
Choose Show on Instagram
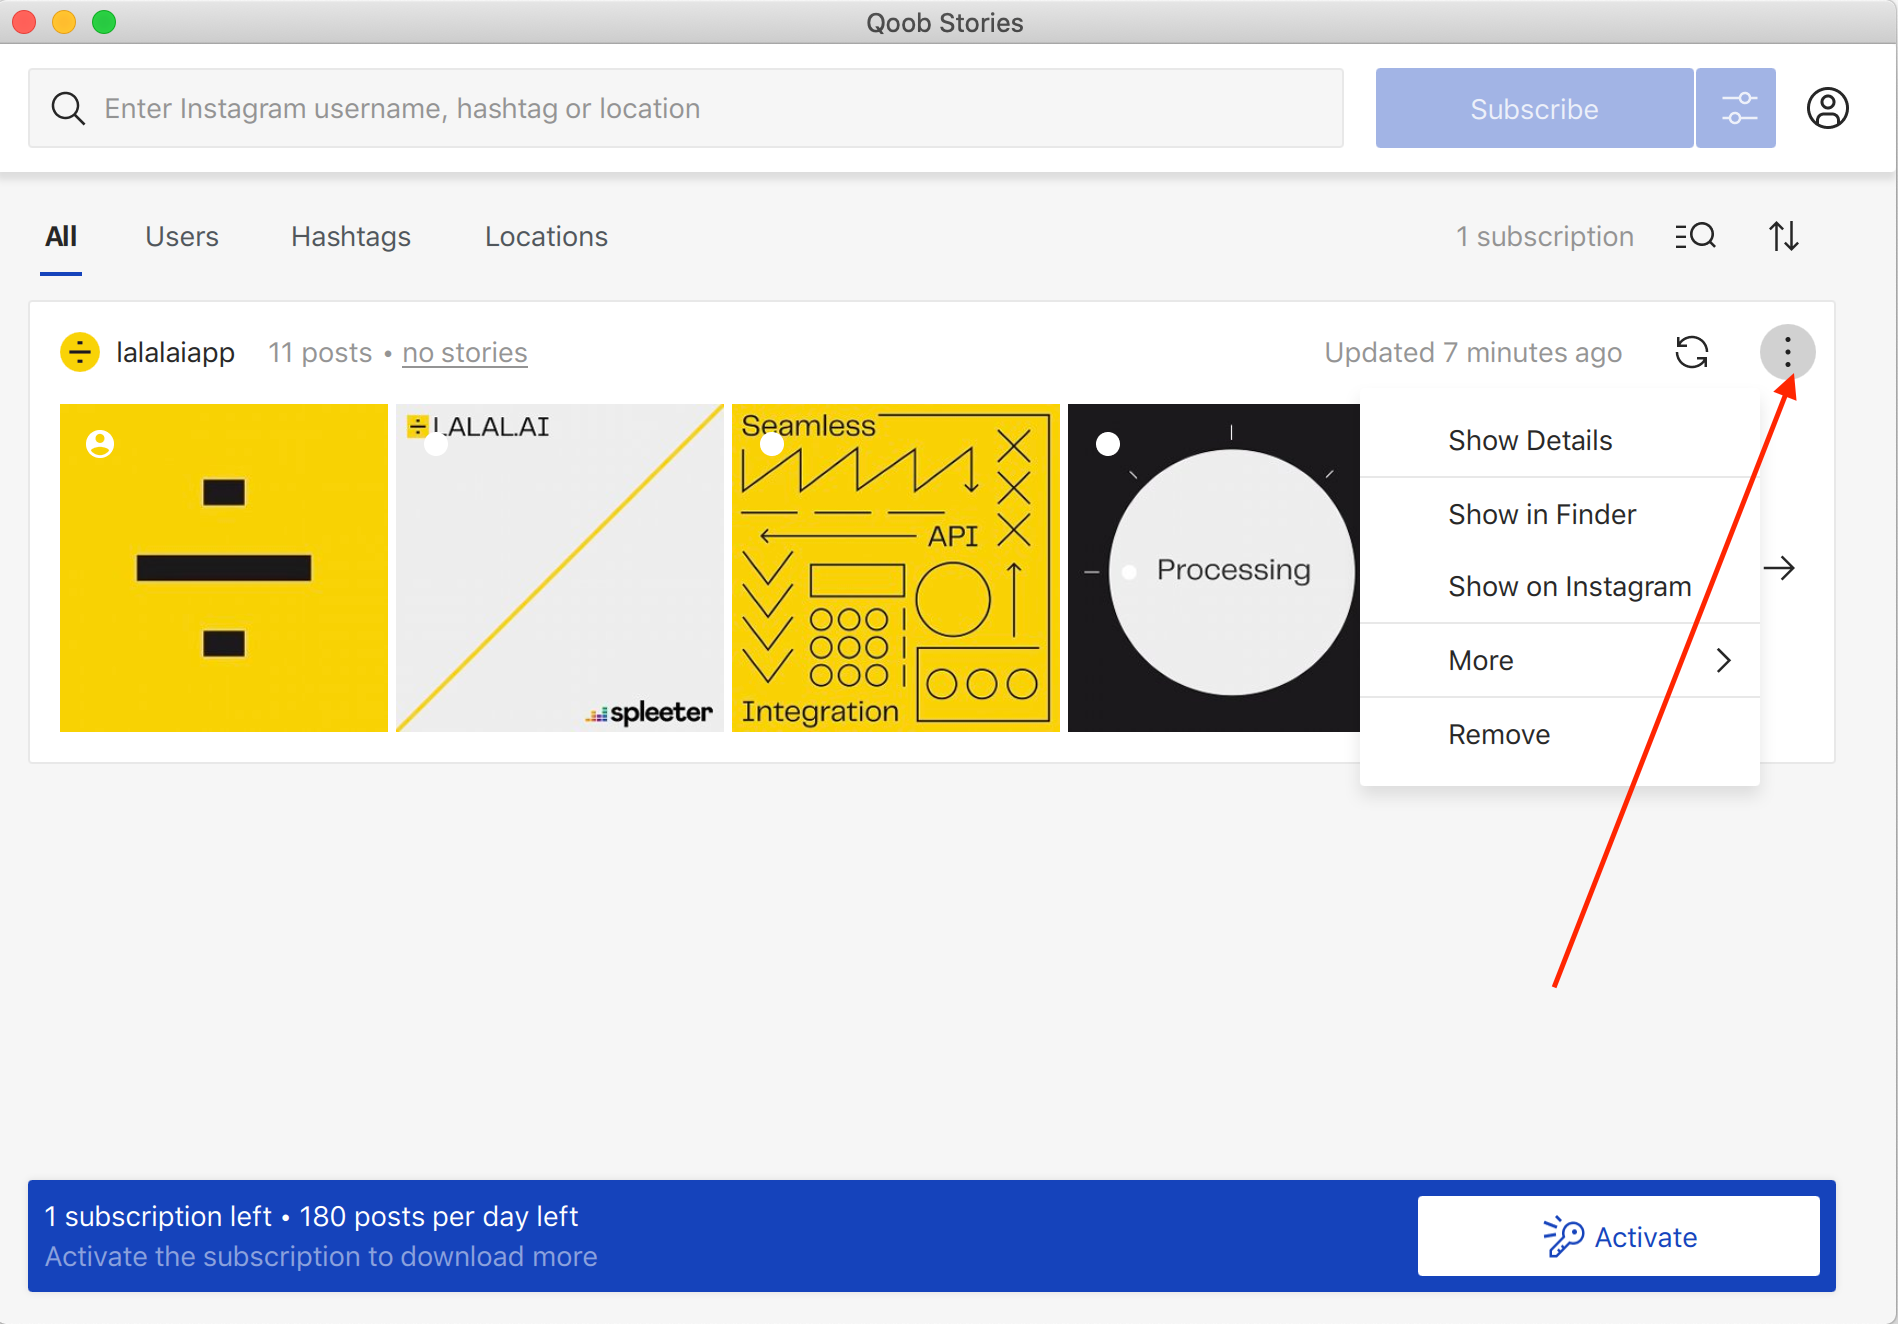tap(1560, 586)
